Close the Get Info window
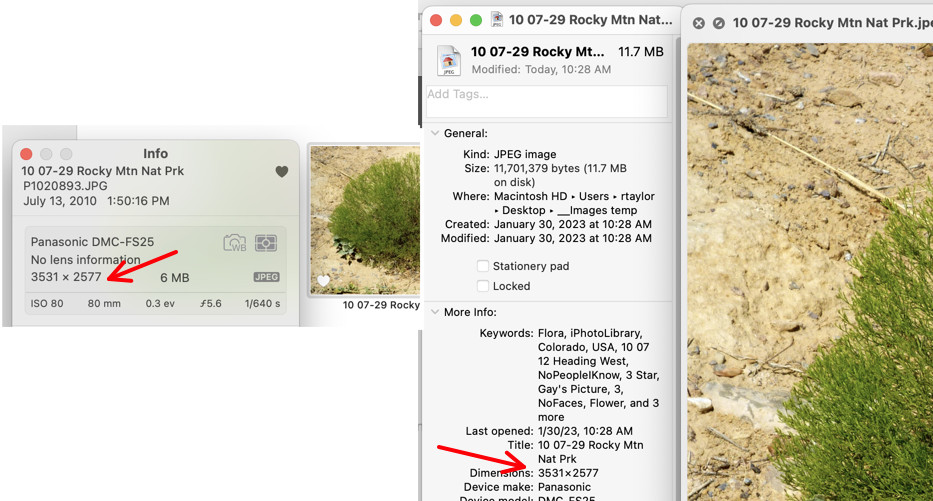 point(436,20)
